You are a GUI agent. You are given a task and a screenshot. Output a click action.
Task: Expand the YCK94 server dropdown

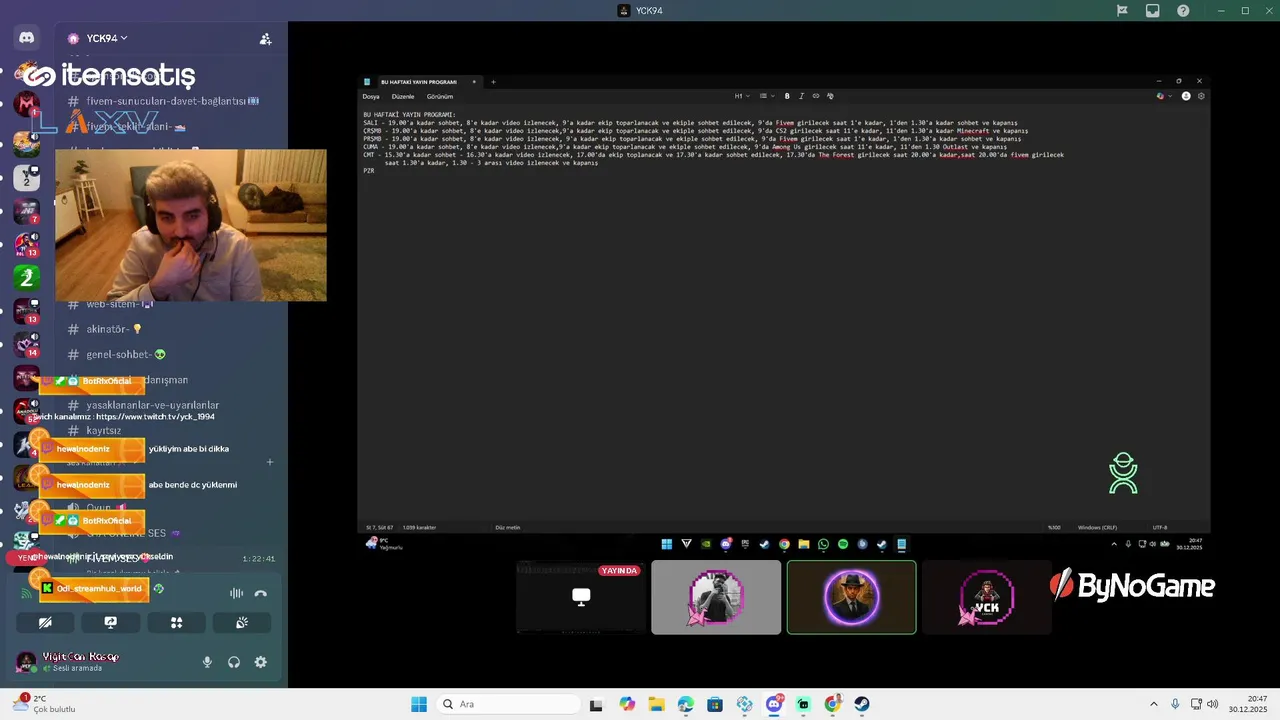point(108,38)
